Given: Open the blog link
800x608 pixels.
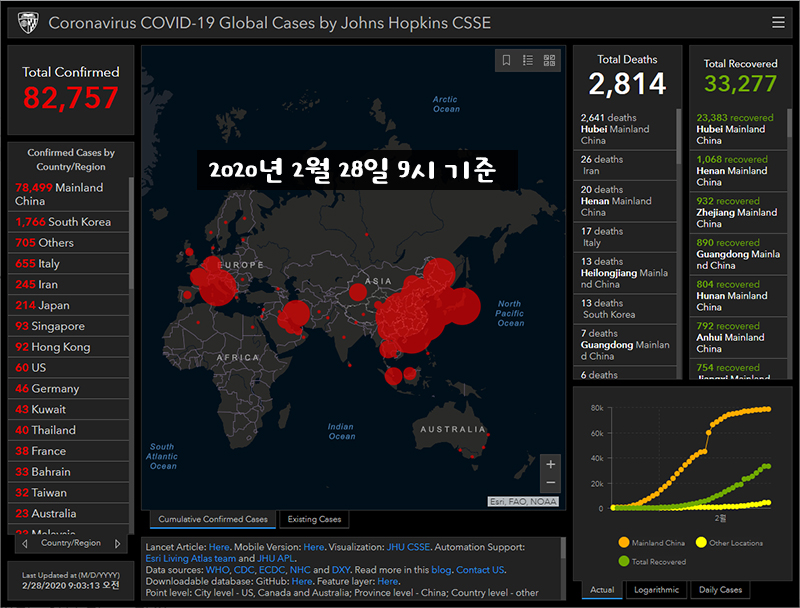Looking at the screenshot, I should [441, 570].
